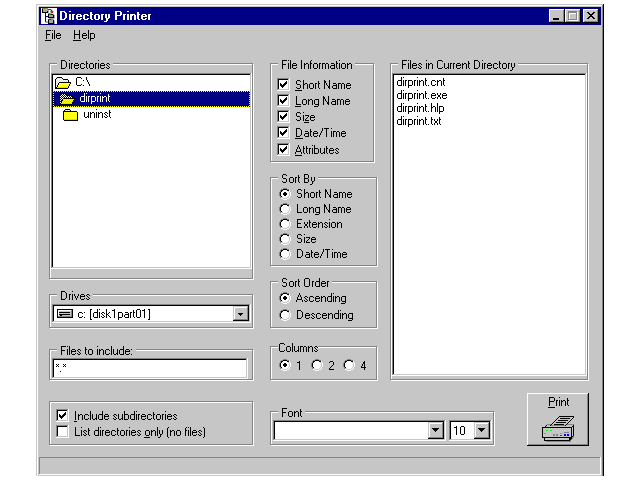Screen dimensions: 640x480
Task: Disable Include subdirectories checkbox
Action: pos(64,415)
